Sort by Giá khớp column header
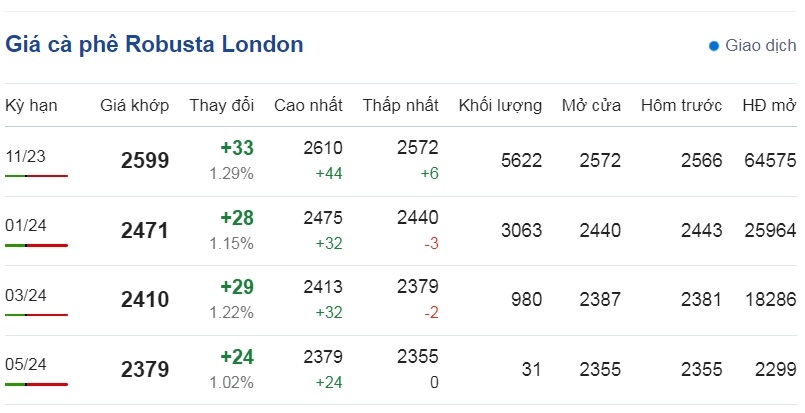Viewport: 805px width, 413px height. coord(135,105)
